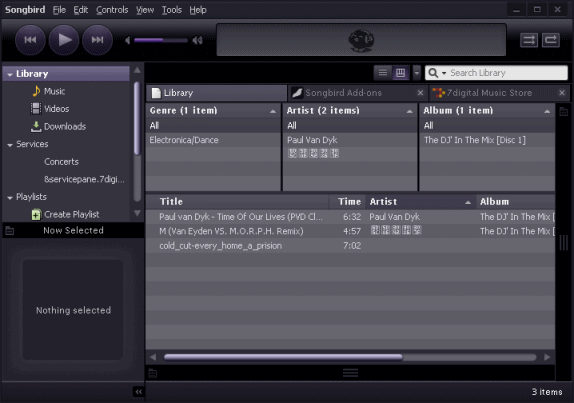Viewport: 574px width, 403px height.
Task: Open the Edit menu
Action: (x=81, y=10)
